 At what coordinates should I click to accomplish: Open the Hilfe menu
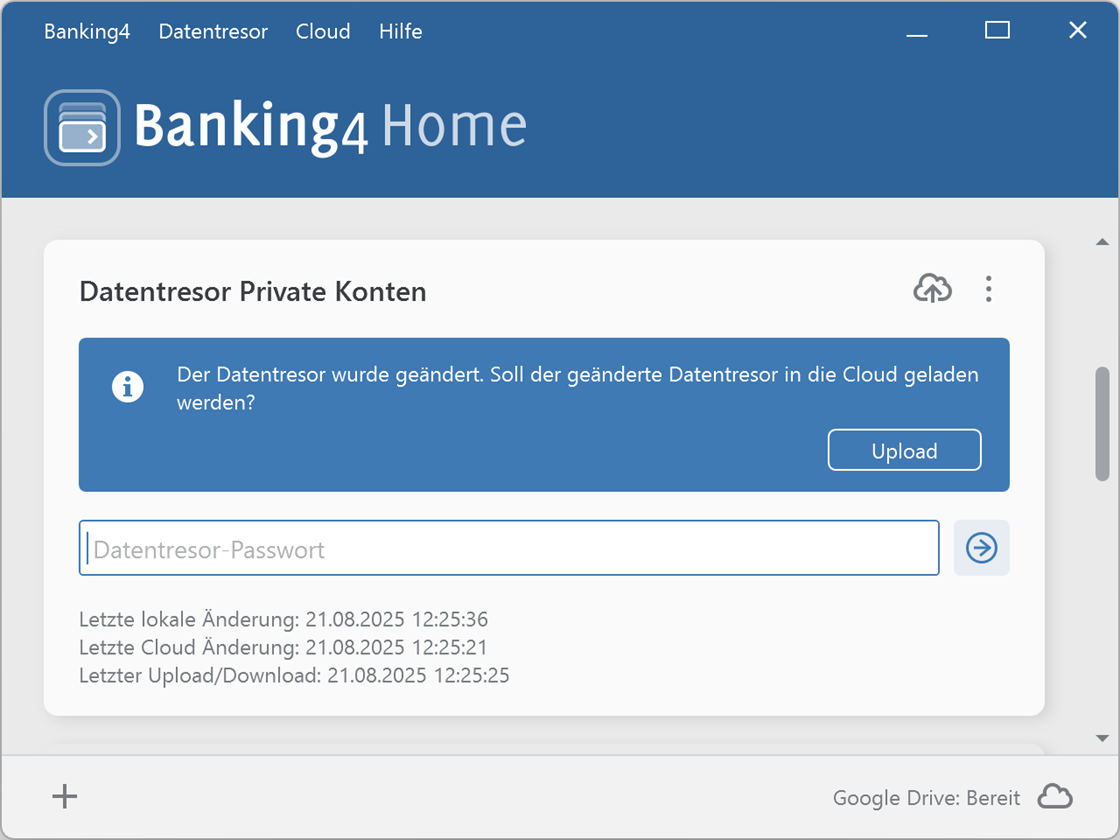(x=400, y=31)
